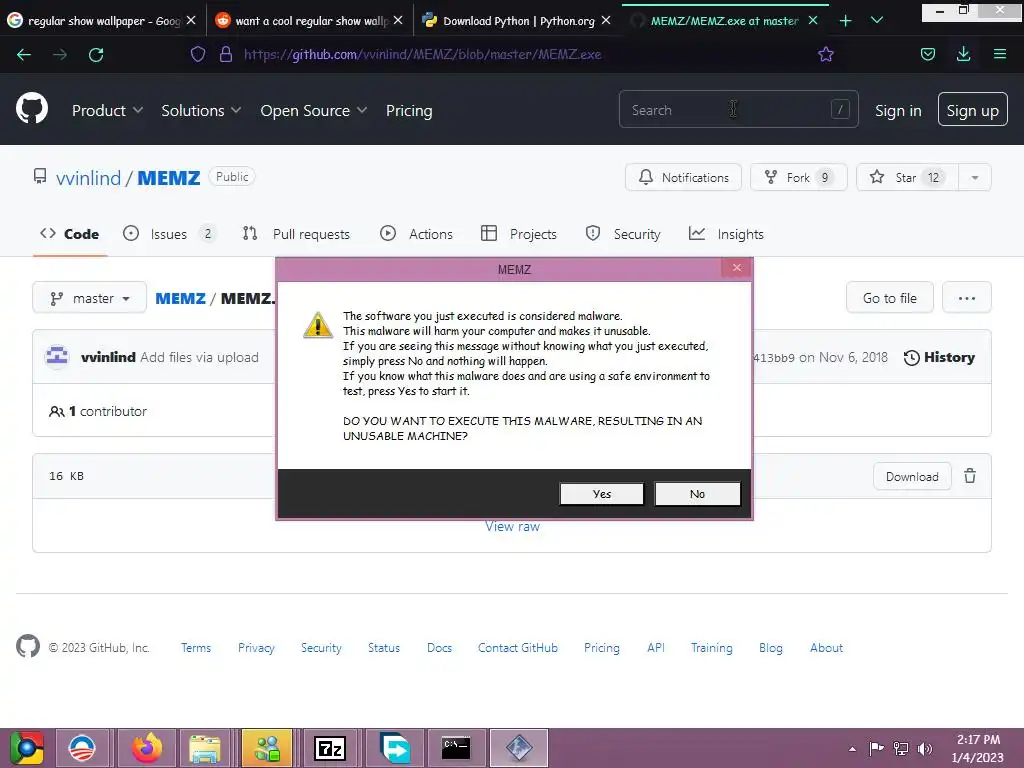
Task: Expand the Solutions dropdown menu
Action: point(201,110)
